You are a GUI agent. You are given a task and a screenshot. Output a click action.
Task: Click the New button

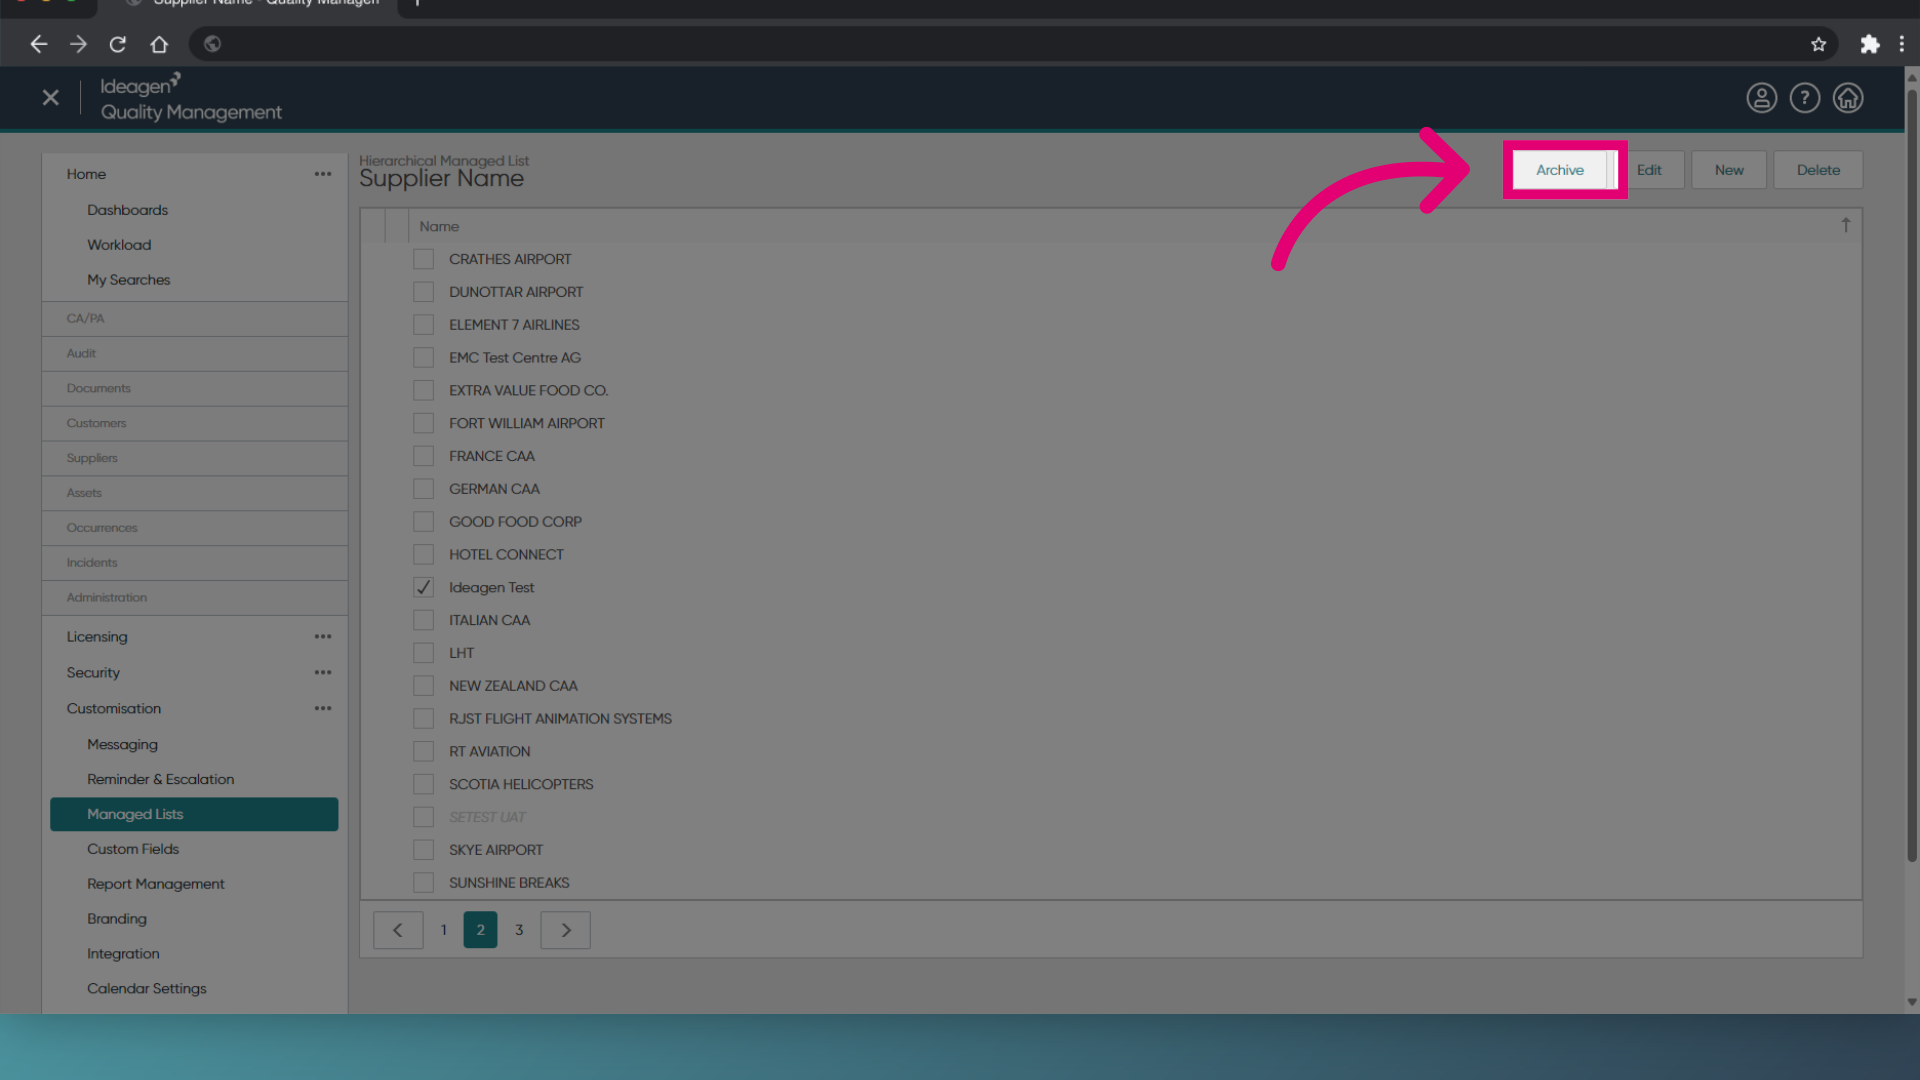[x=1729, y=170]
